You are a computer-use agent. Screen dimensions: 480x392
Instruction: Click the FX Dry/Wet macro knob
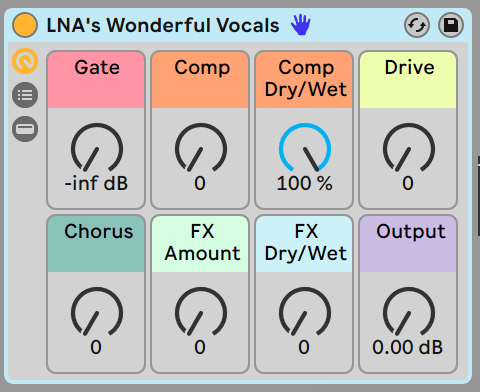305,311
